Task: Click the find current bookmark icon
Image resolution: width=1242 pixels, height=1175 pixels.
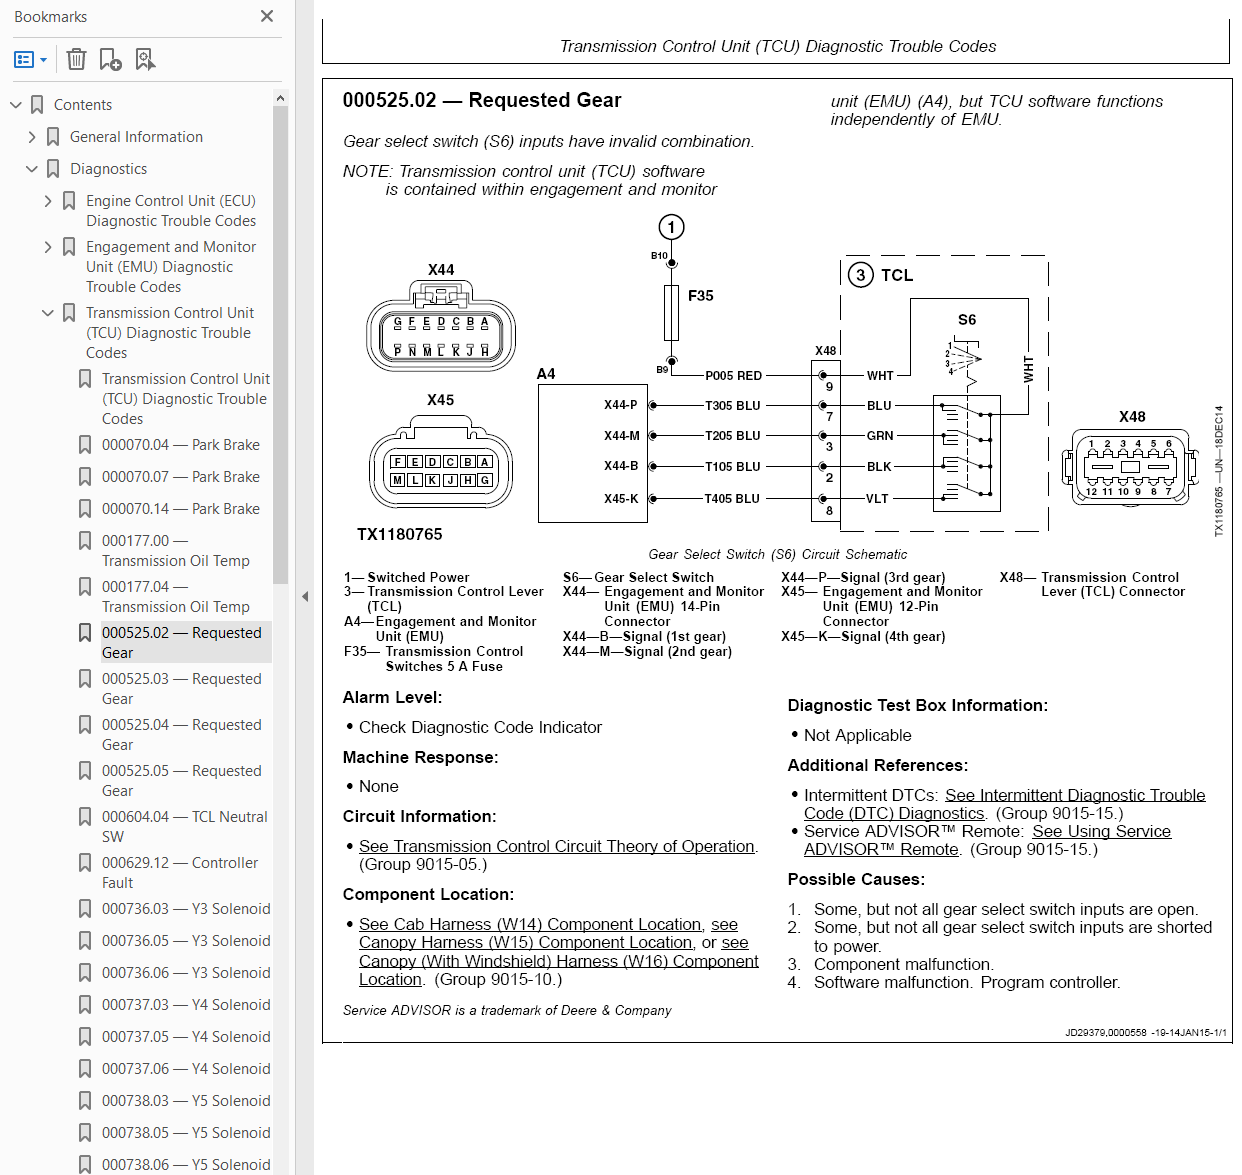Action: [x=145, y=60]
